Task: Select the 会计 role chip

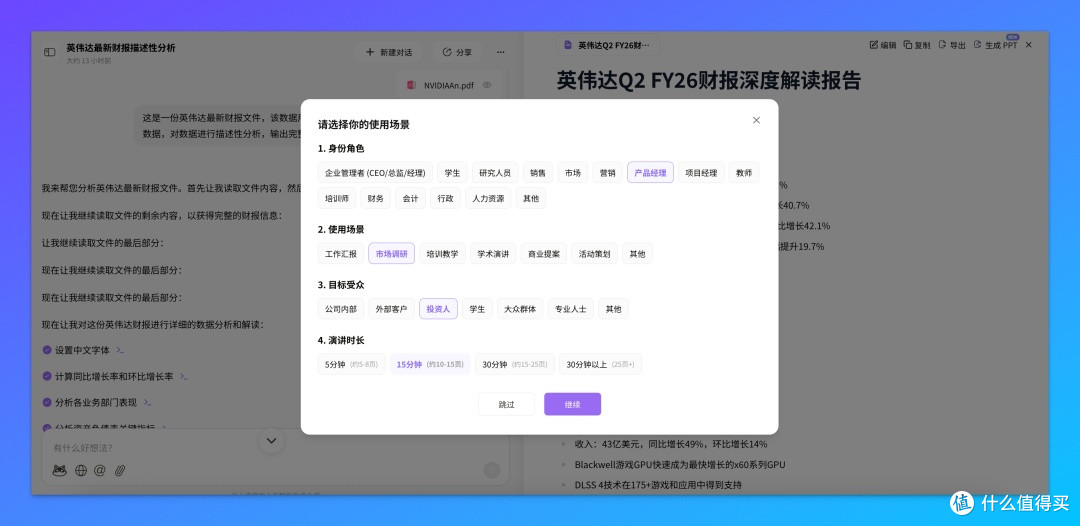Action: (x=411, y=198)
